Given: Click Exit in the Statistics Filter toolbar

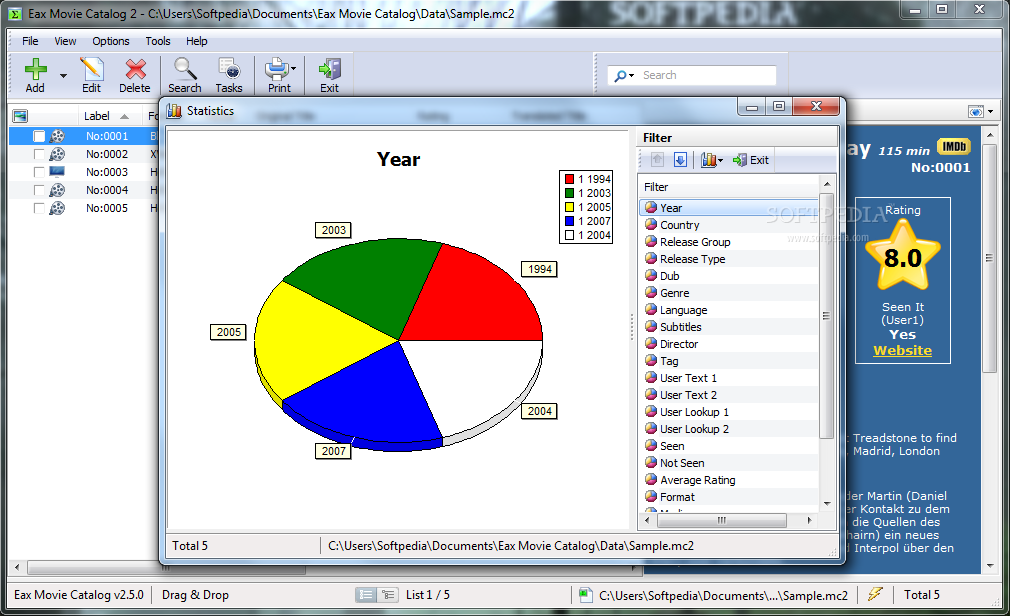Looking at the screenshot, I should pos(751,160).
